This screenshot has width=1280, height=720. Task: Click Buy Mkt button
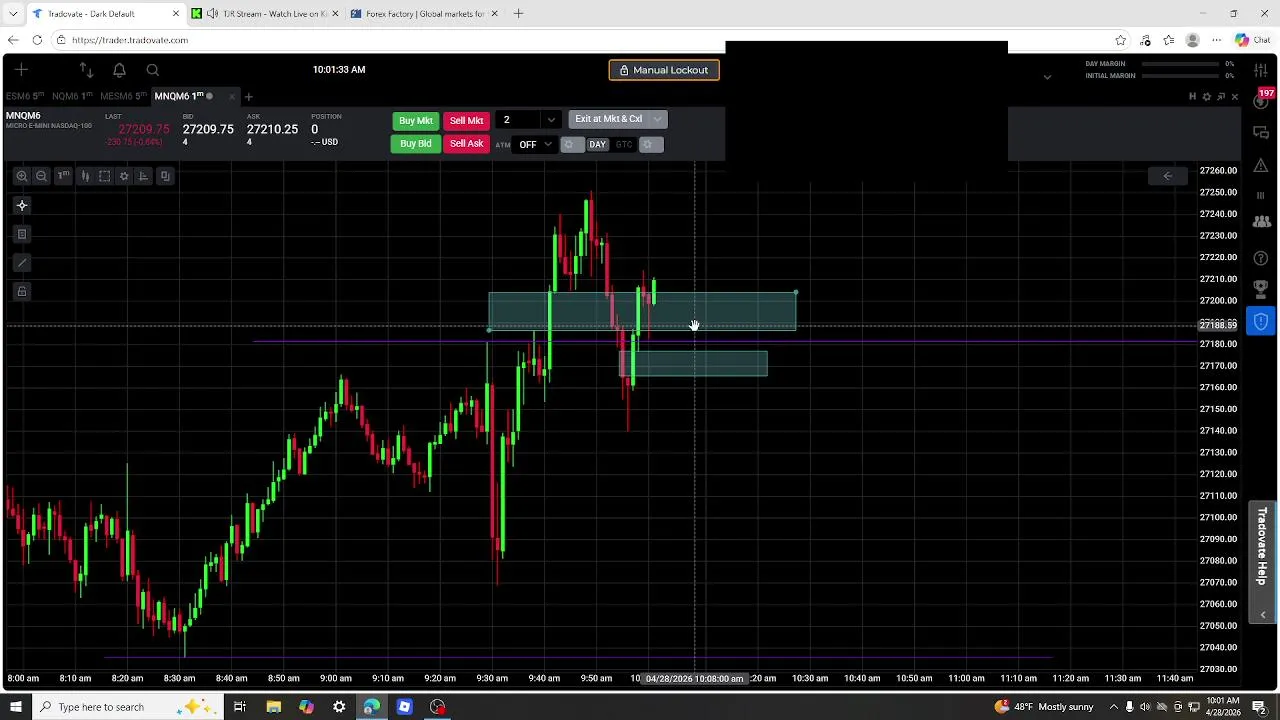416,121
